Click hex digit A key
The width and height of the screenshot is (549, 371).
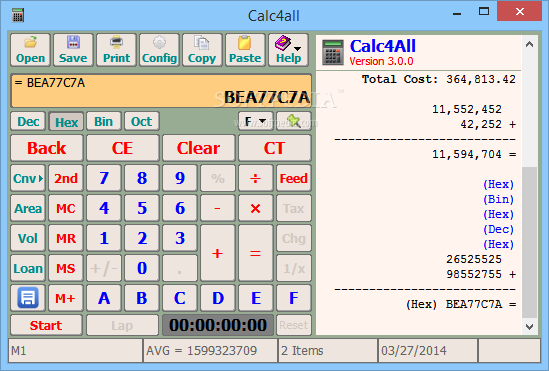tap(104, 298)
